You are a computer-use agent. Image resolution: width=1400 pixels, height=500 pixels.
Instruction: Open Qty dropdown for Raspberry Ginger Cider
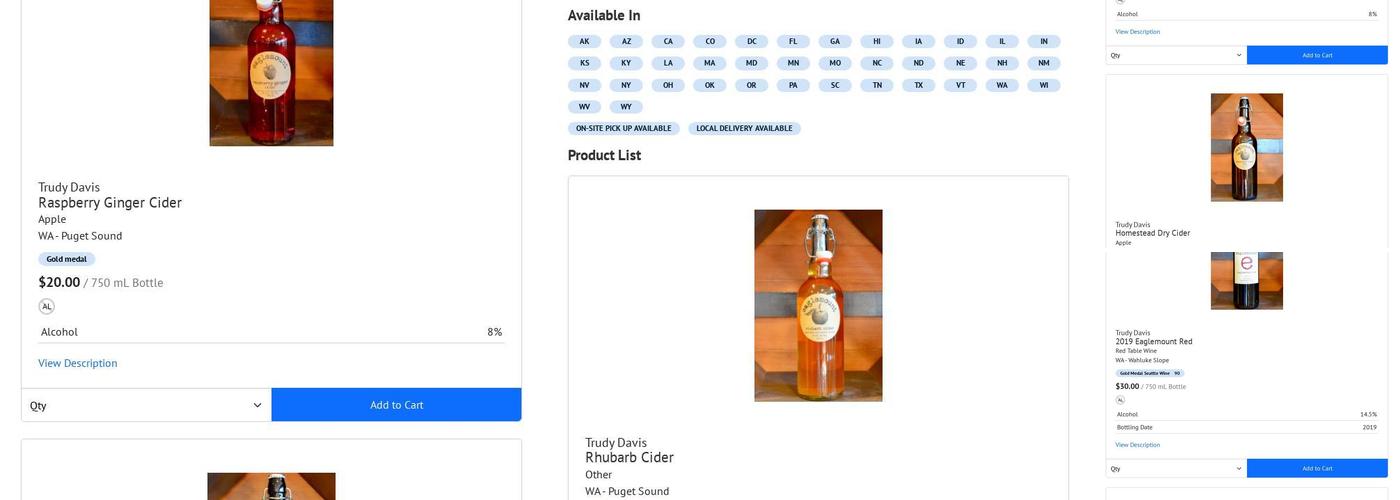coord(146,405)
